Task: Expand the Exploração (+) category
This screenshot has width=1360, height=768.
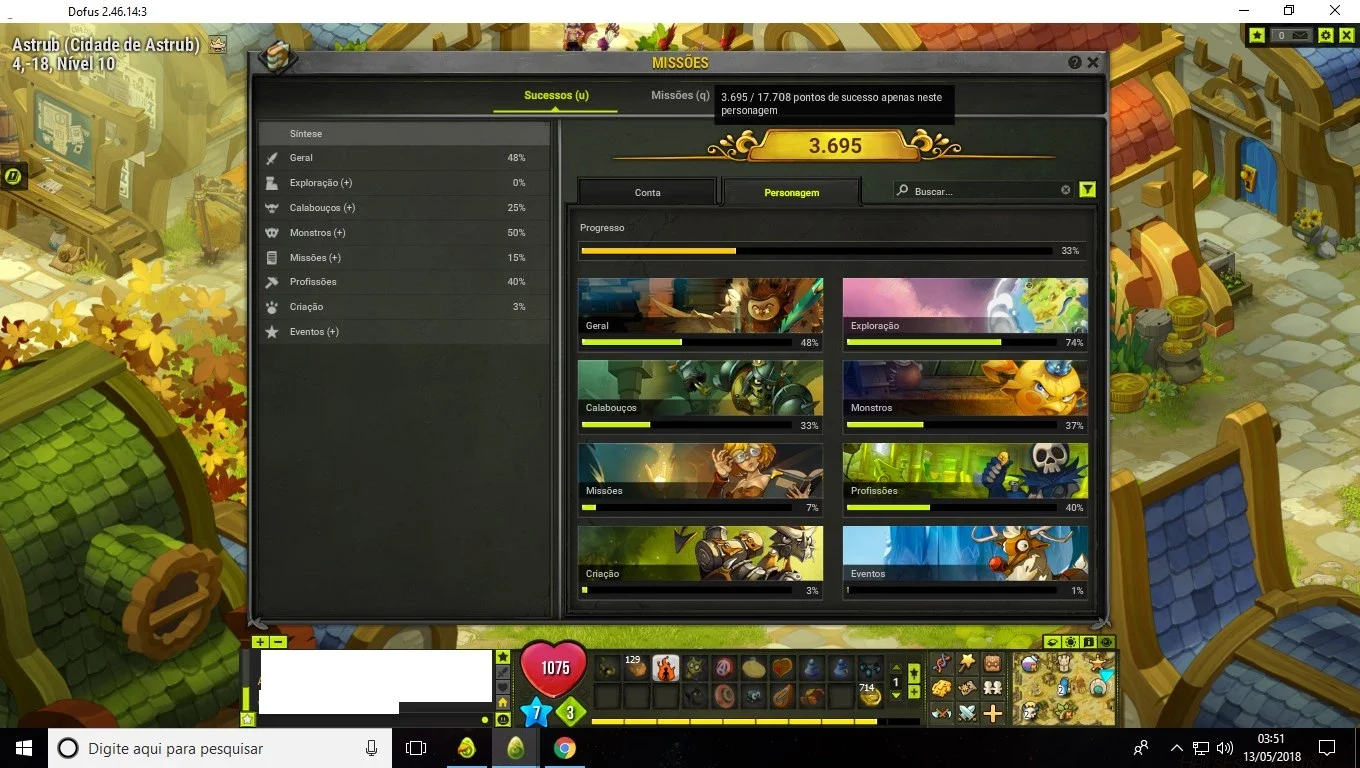Action: click(x=404, y=183)
